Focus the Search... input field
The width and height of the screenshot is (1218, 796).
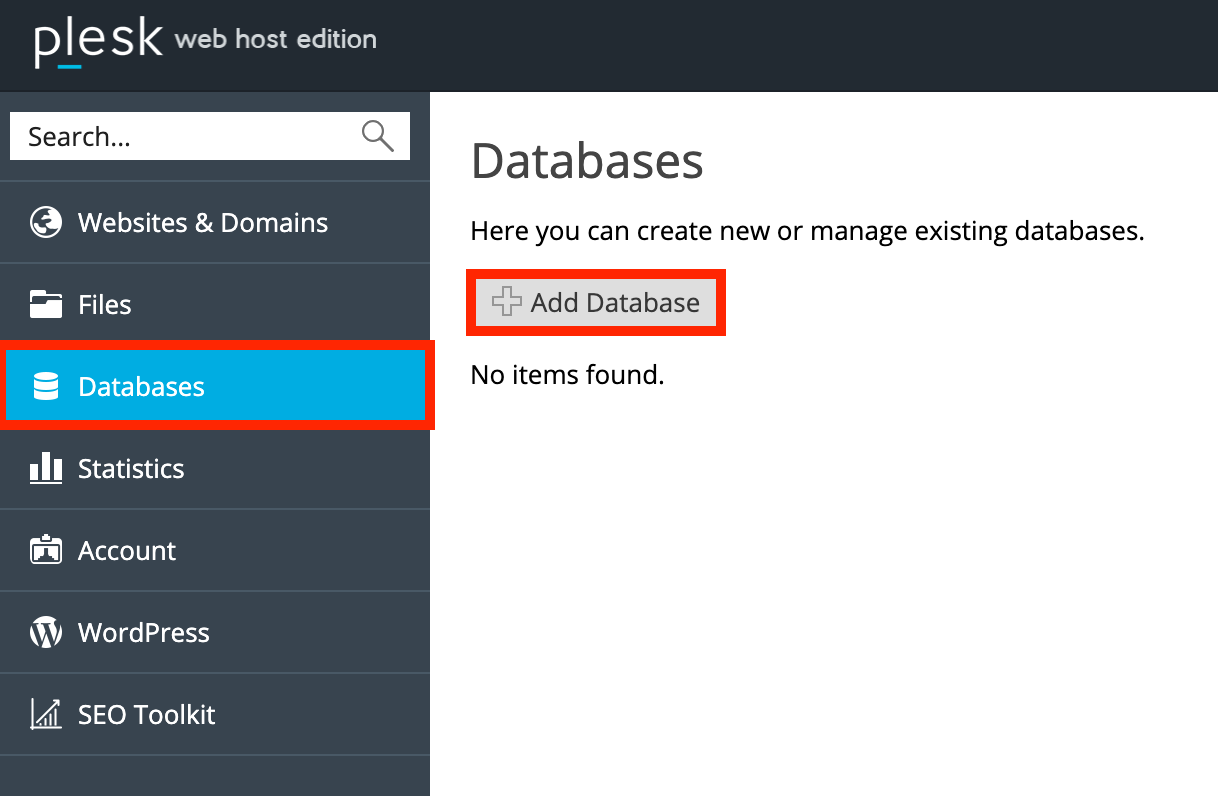point(185,136)
